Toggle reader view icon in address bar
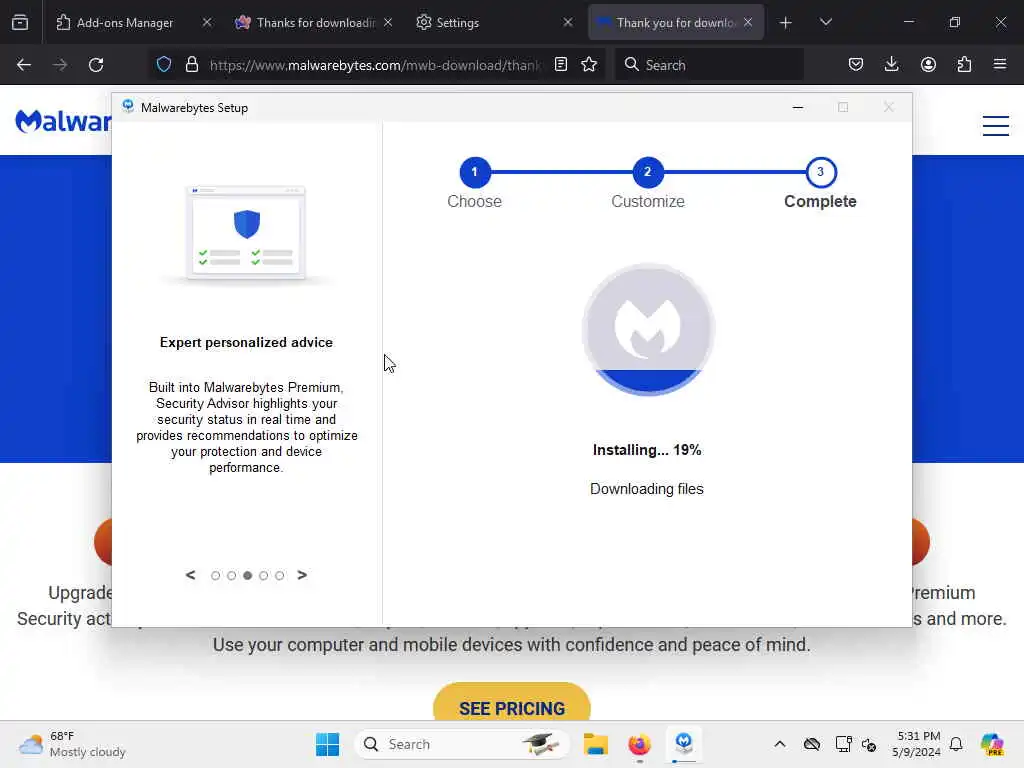The image size is (1024, 768). coord(560,65)
